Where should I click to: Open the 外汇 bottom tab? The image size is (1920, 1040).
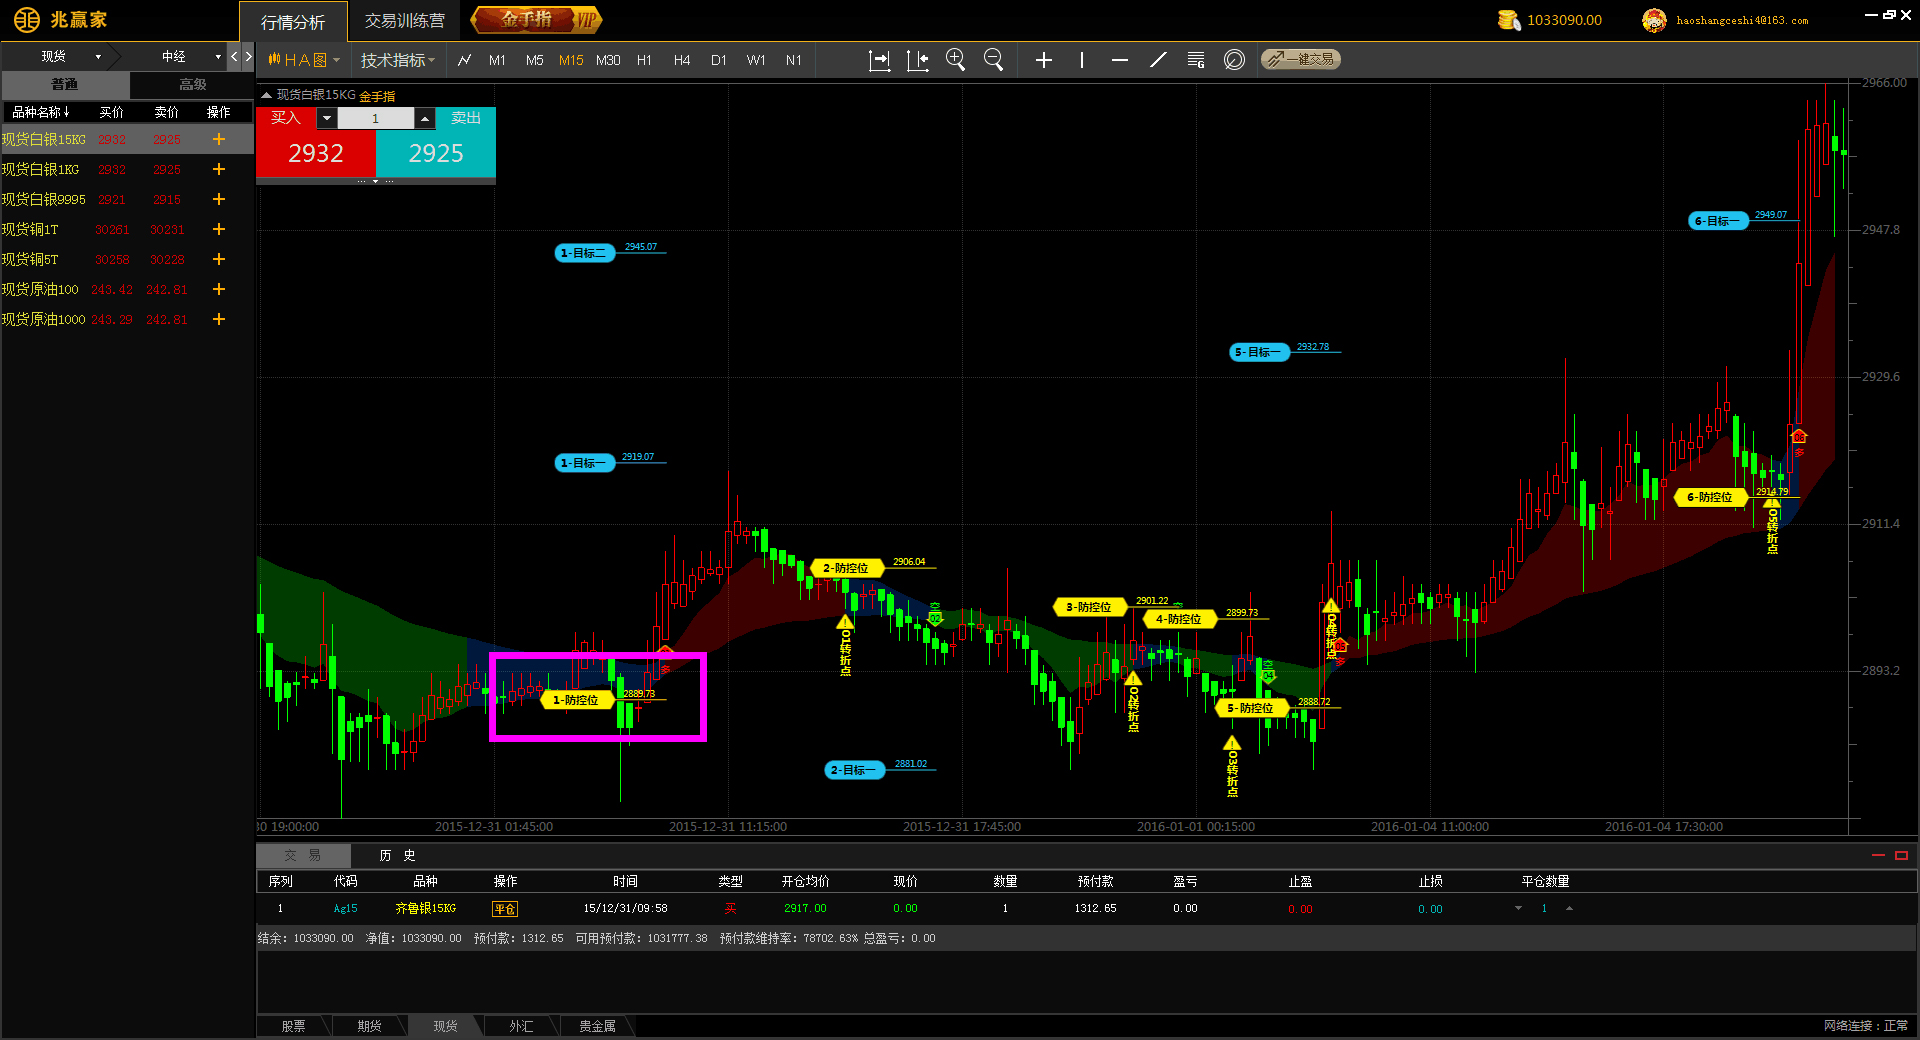tap(521, 1026)
